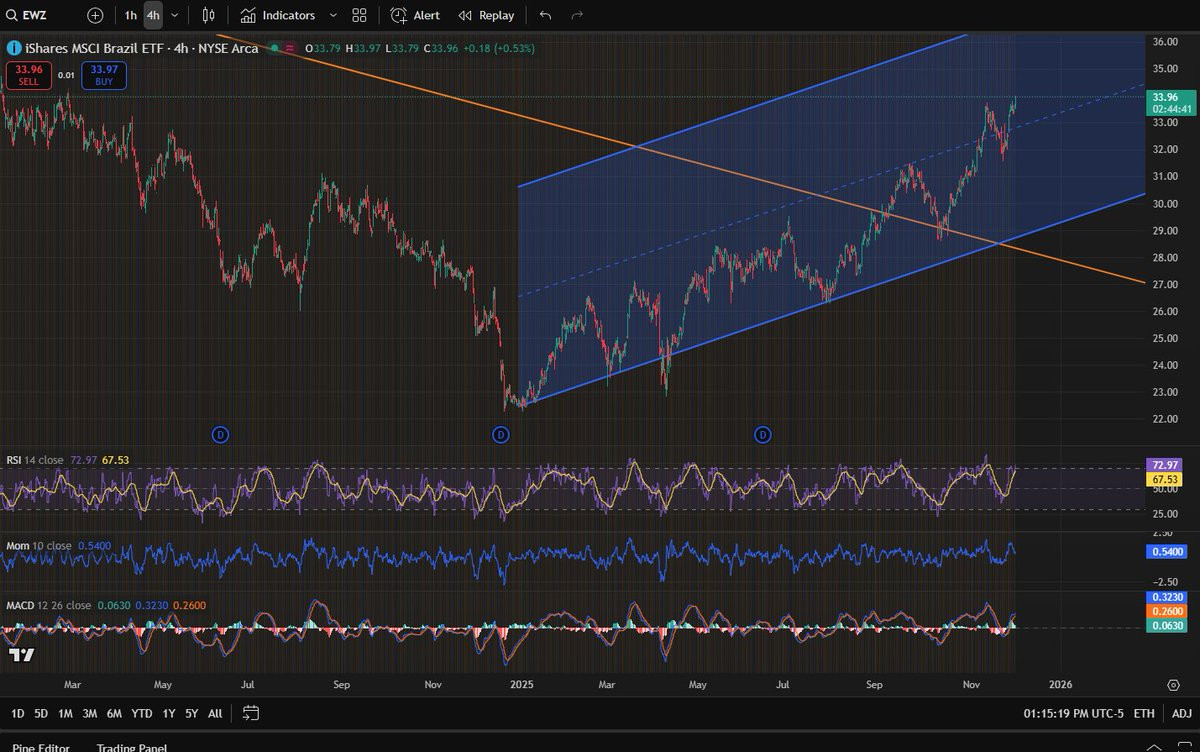This screenshot has height=752, width=1200.
Task: Create an Alert from the toolbar
Action: (415, 15)
